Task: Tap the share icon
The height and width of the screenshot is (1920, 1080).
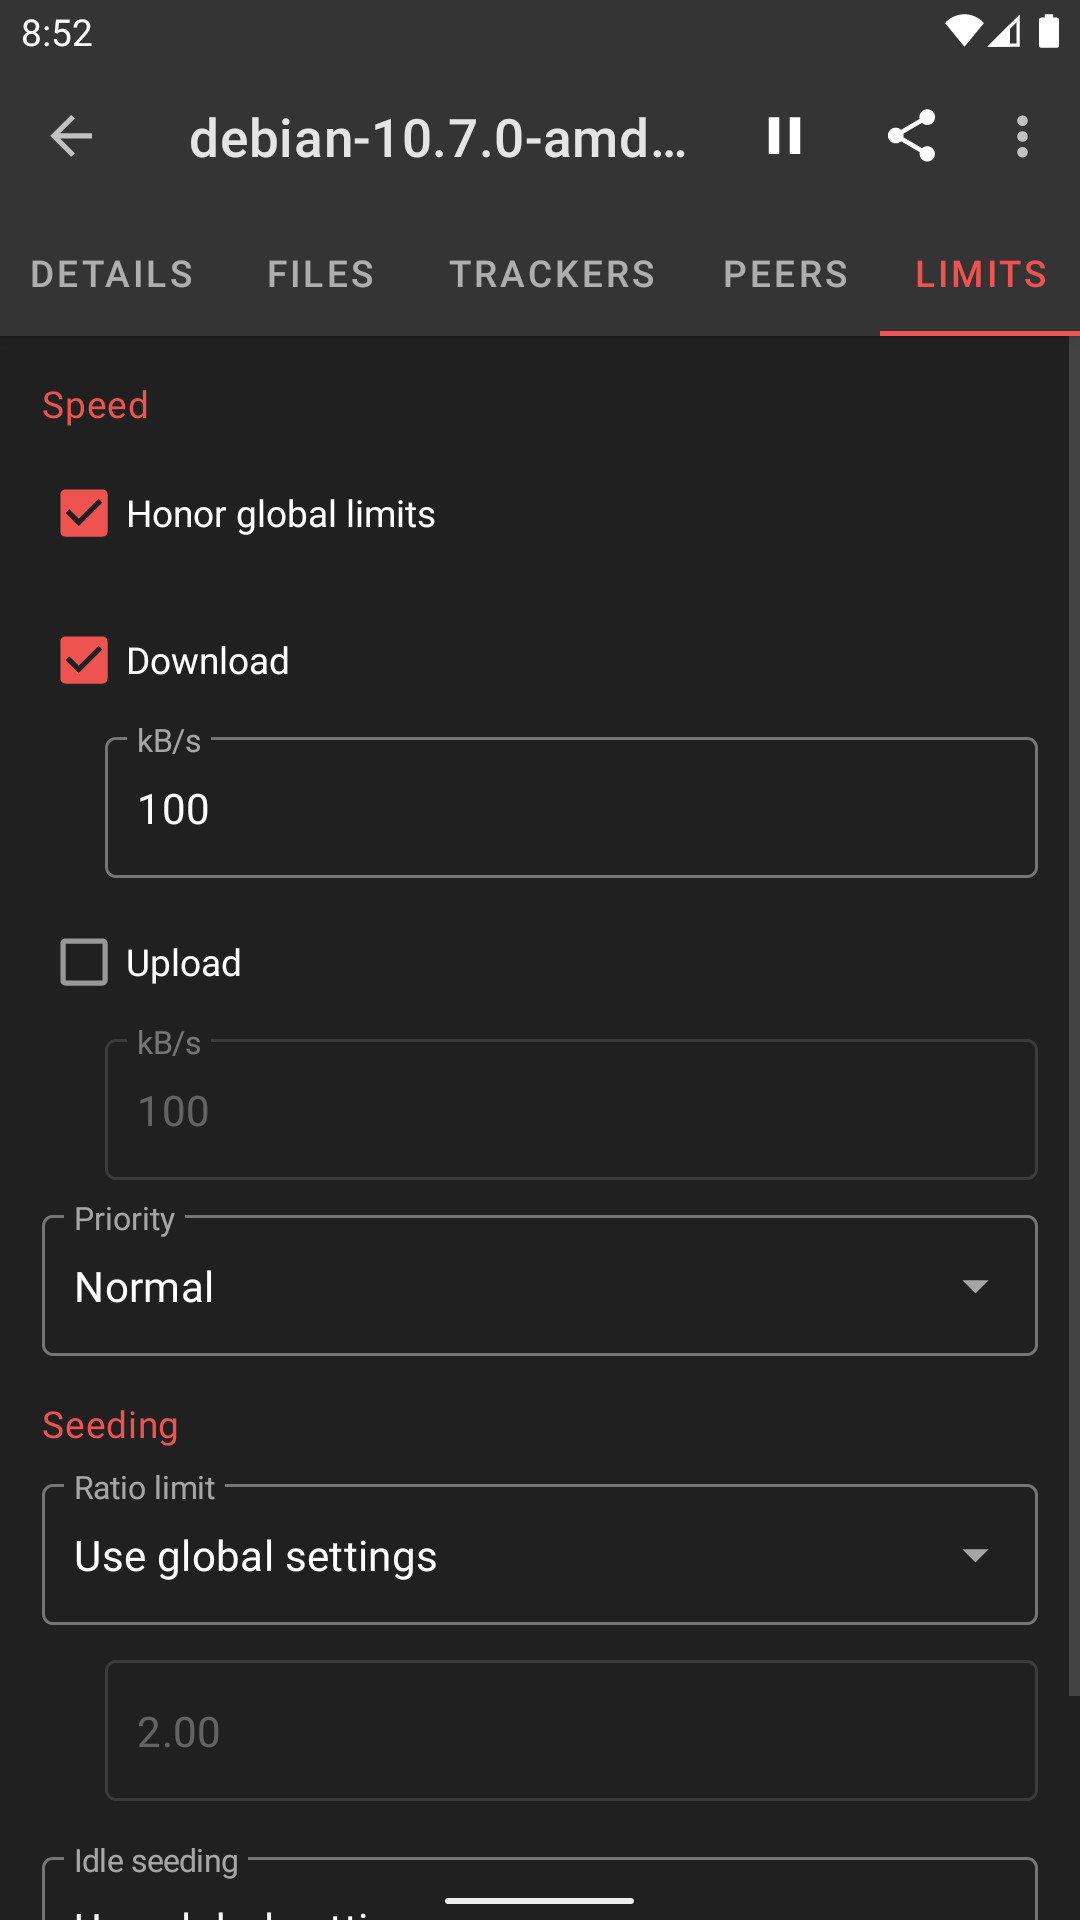Action: (911, 137)
